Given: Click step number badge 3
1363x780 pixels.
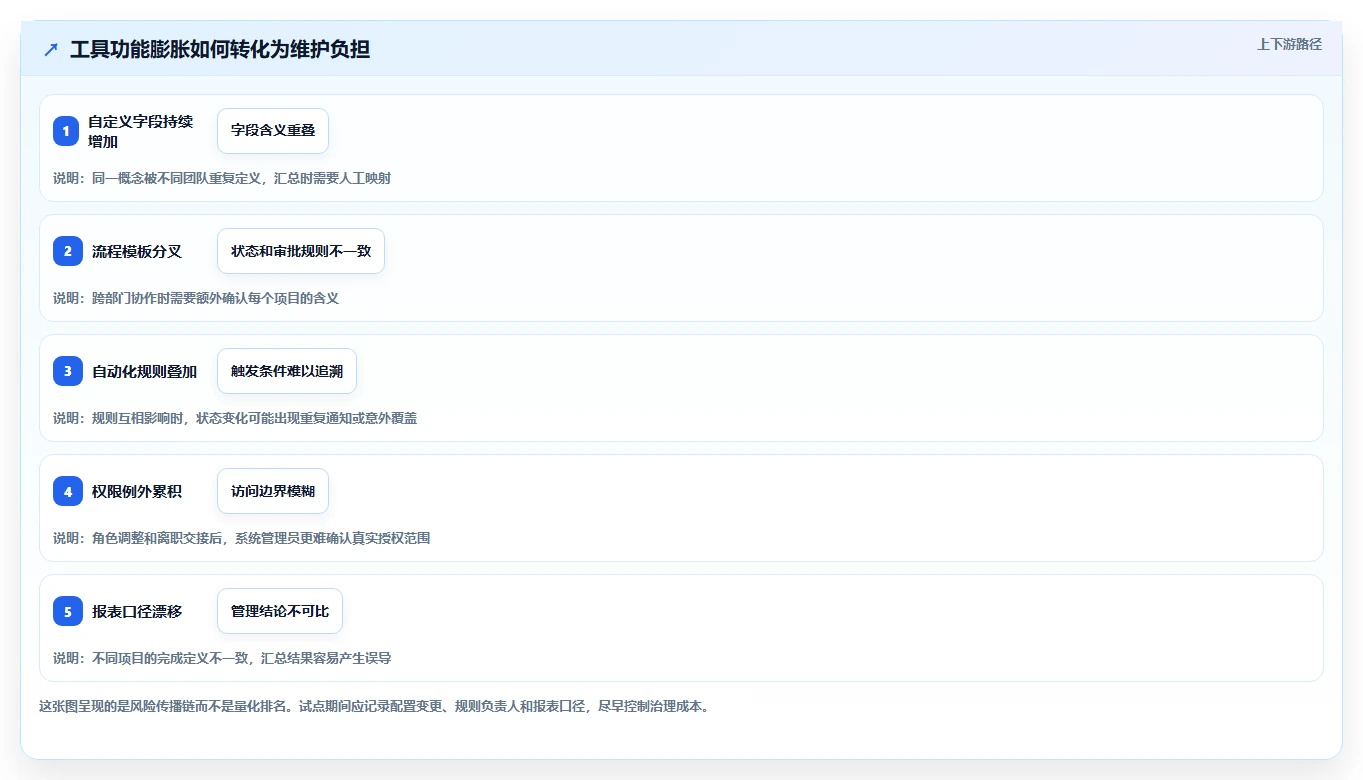Looking at the screenshot, I should coord(67,371).
